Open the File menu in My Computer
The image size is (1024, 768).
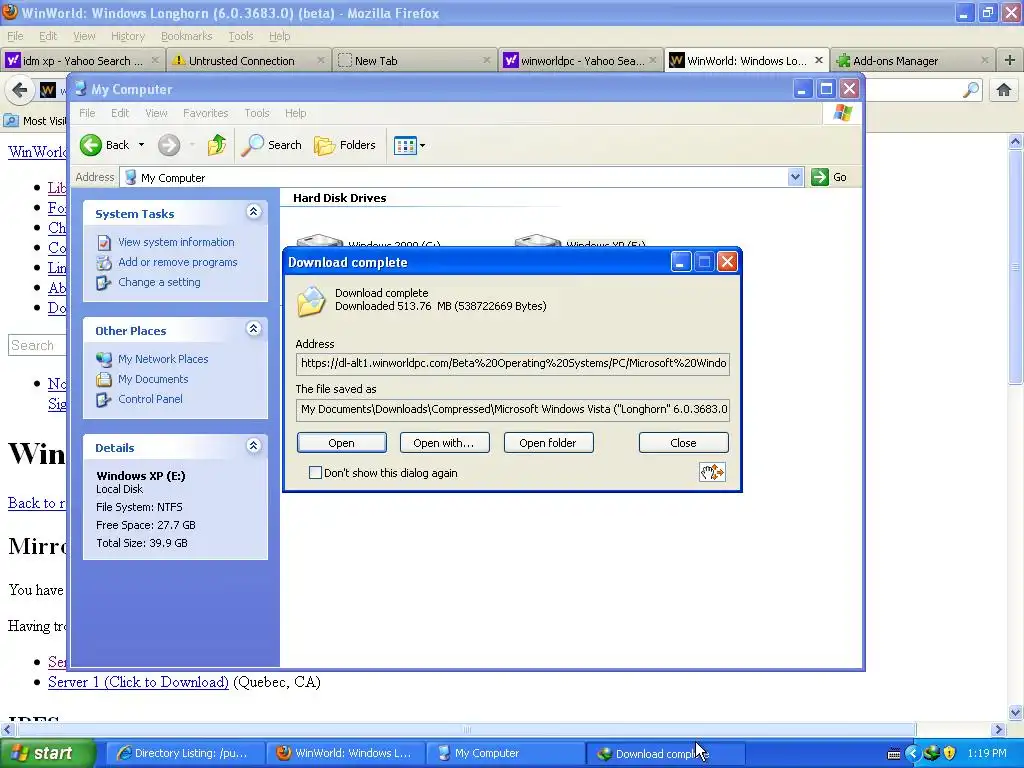click(x=87, y=113)
